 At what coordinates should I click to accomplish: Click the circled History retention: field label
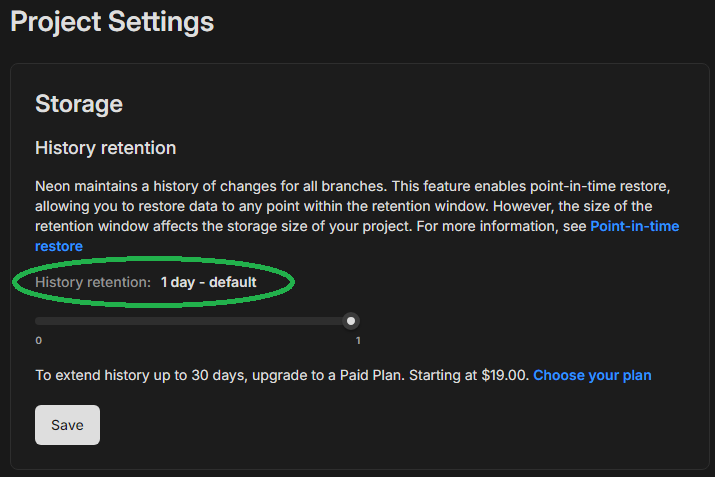pos(93,283)
